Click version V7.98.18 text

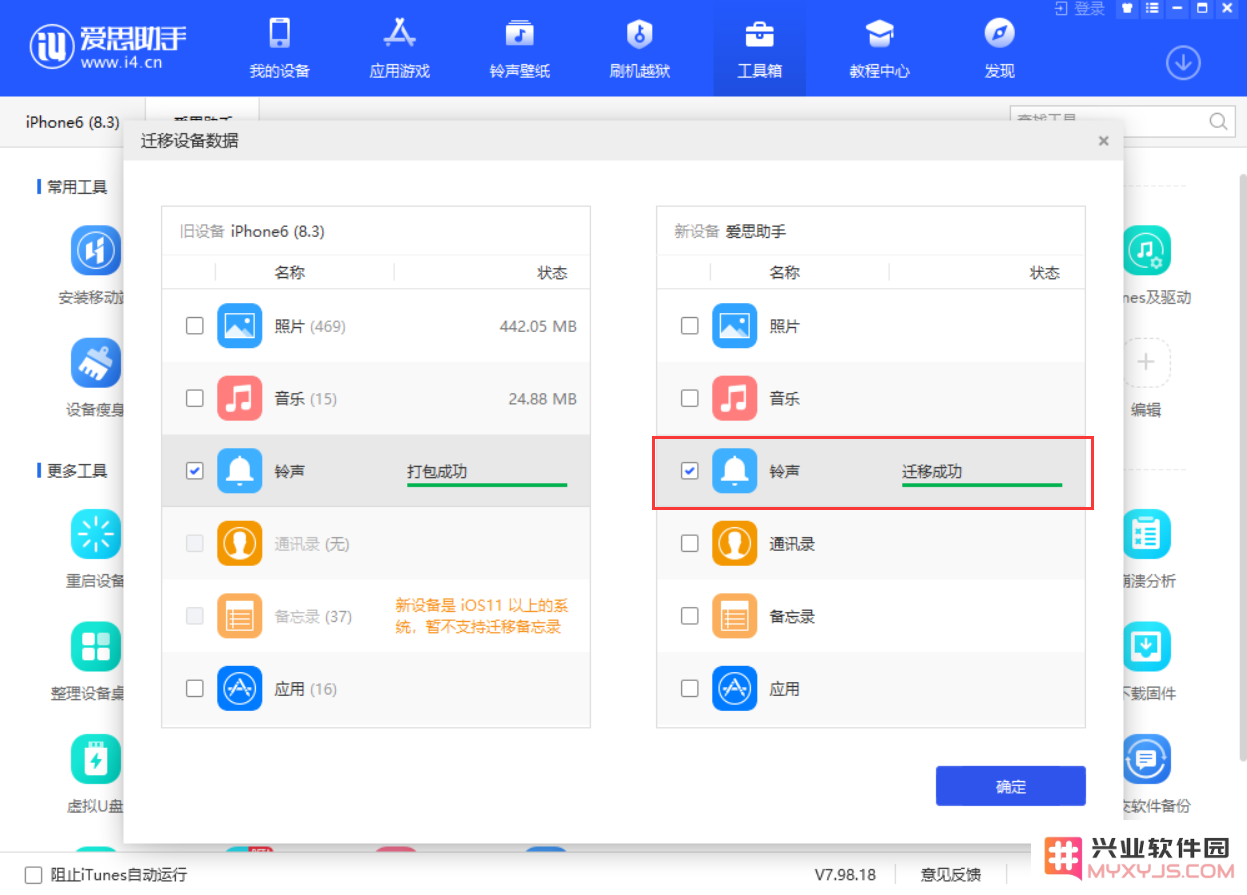845,874
